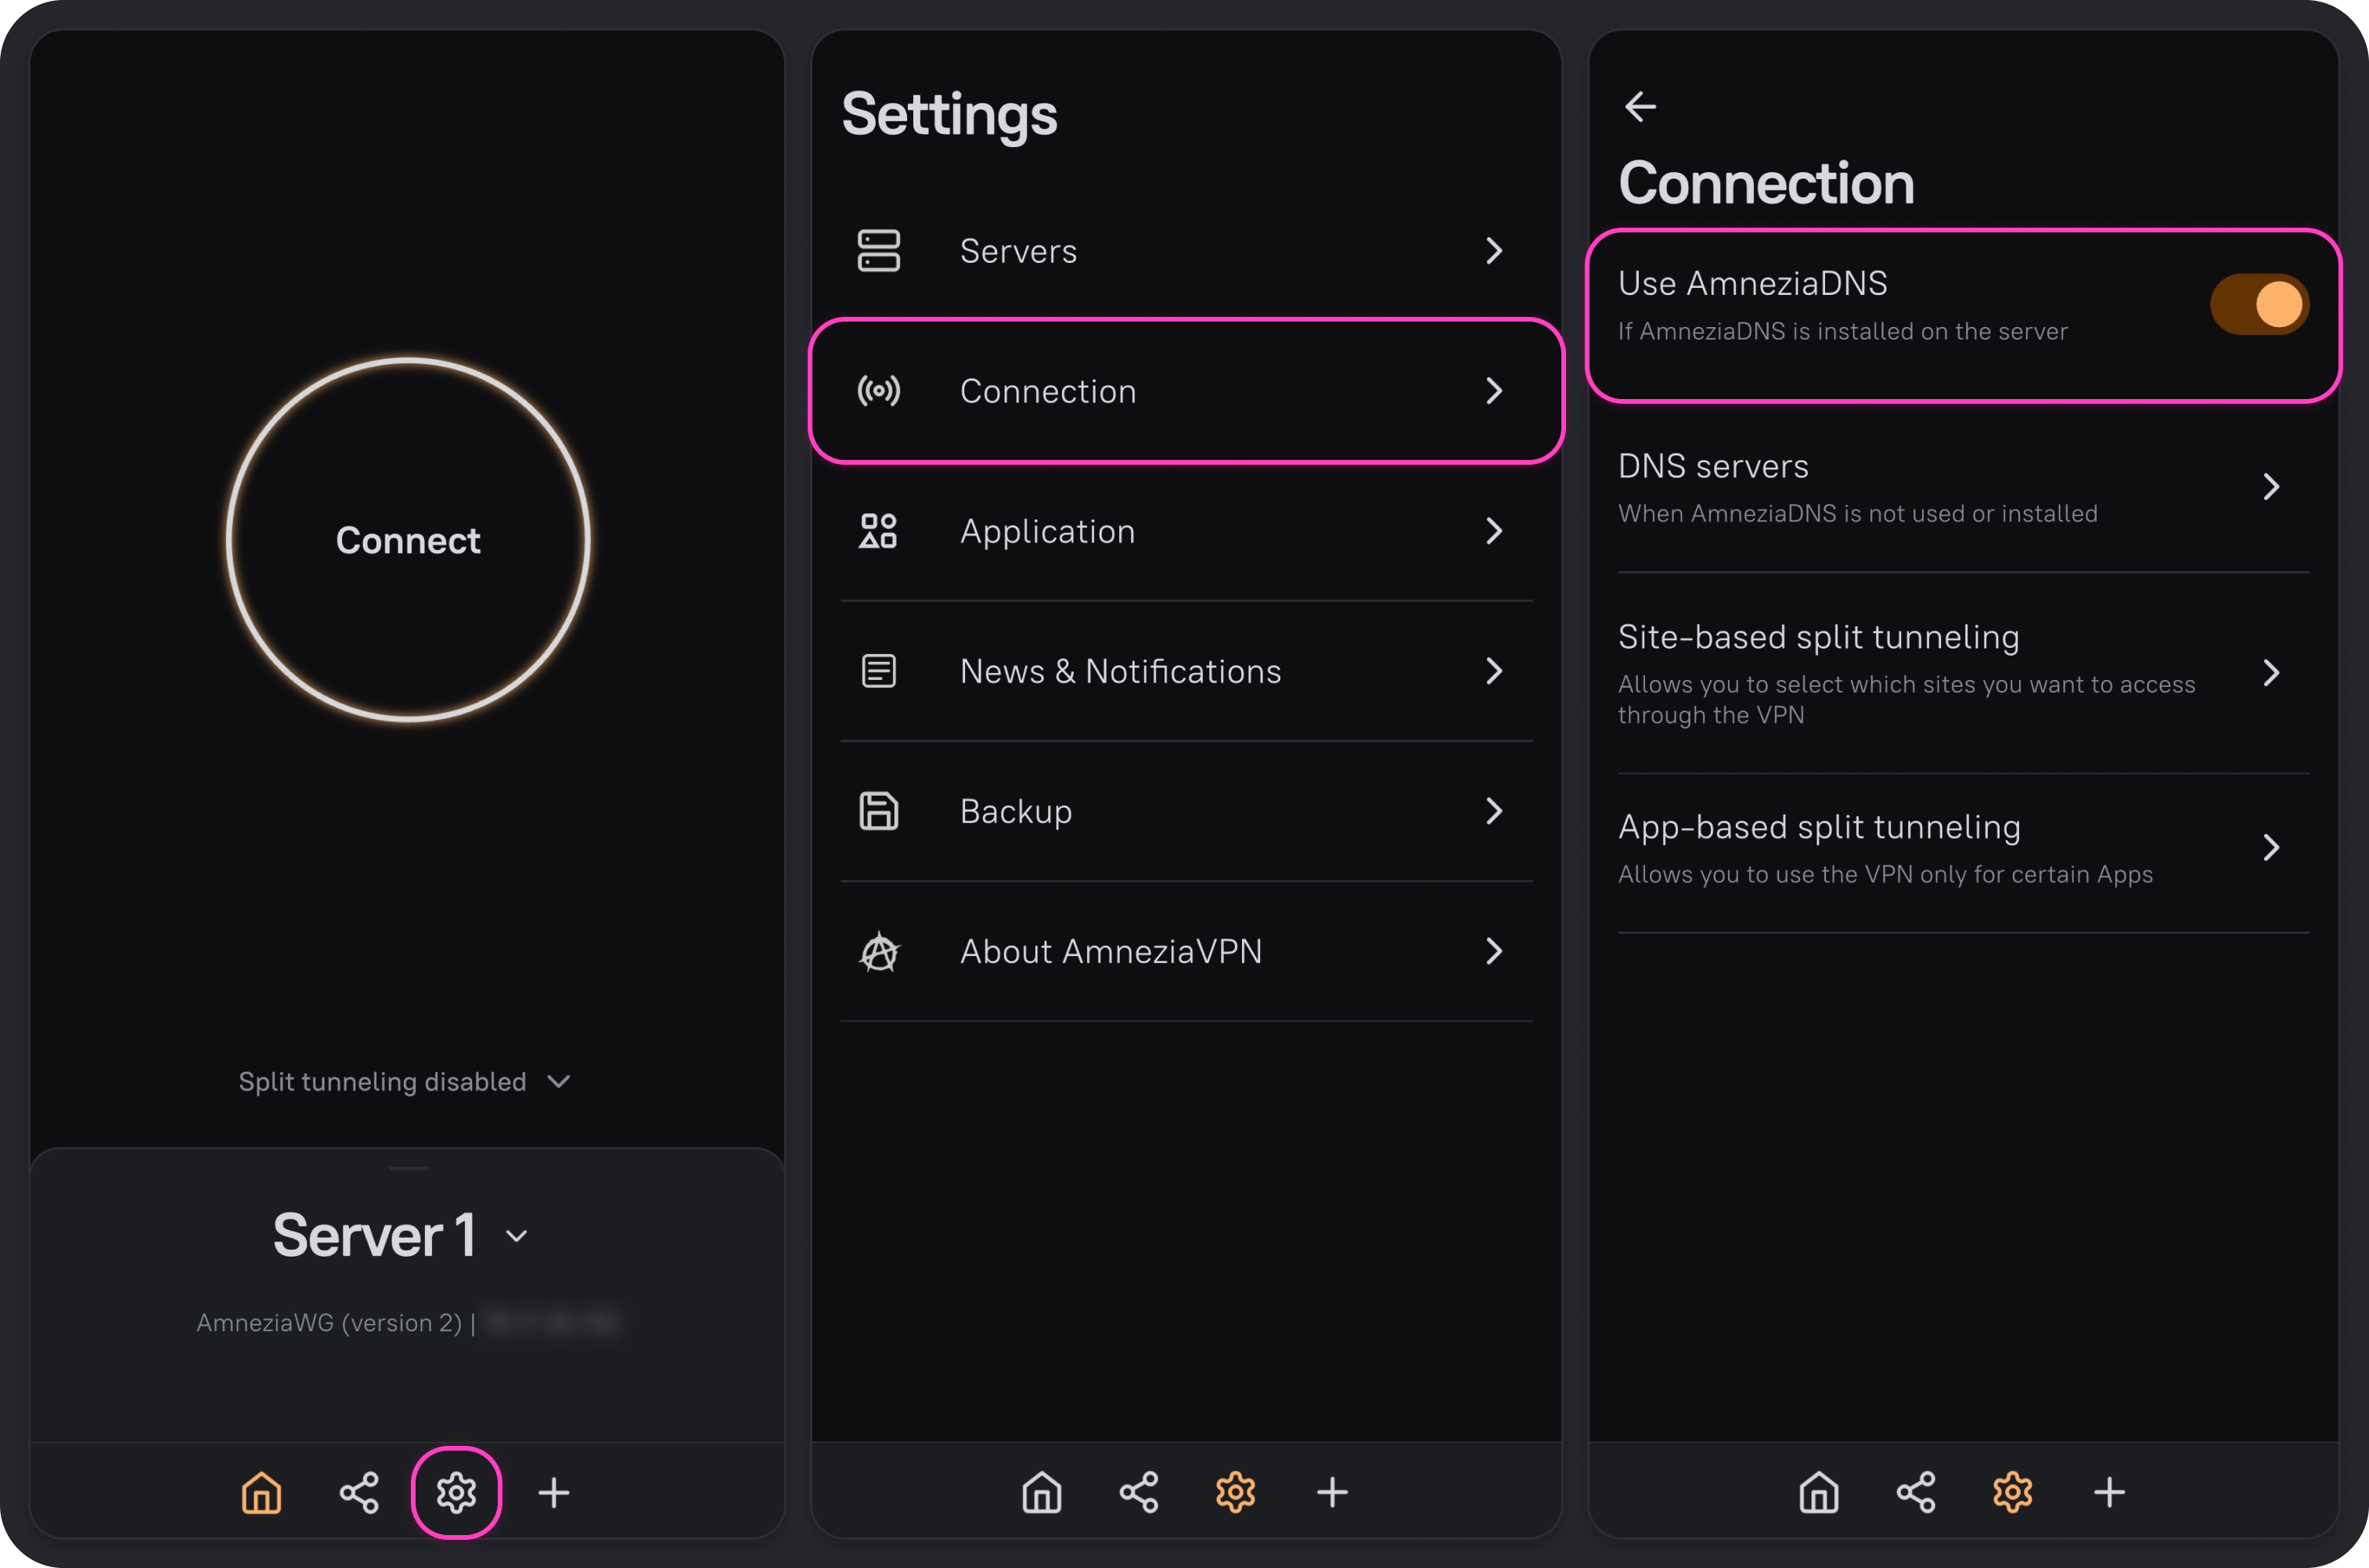Click the Servers stack icon in Settings
Screen dimensions: 2369x1568
879,251
